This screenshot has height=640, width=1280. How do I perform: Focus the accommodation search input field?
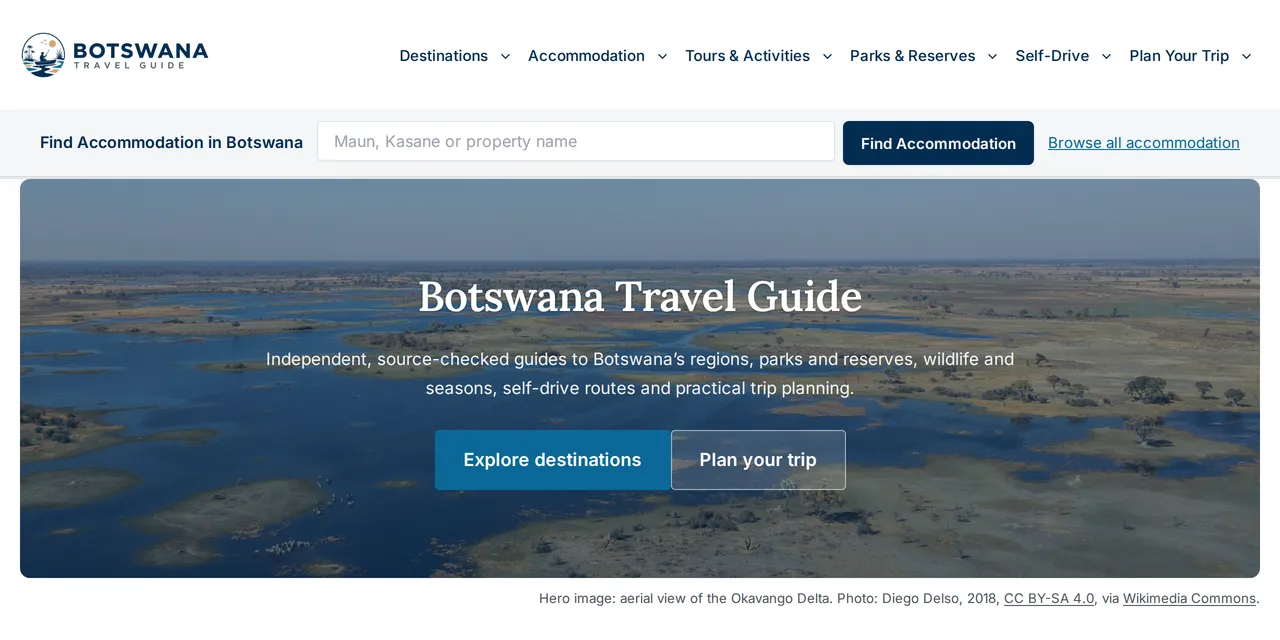pyautogui.click(x=576, y=141)
